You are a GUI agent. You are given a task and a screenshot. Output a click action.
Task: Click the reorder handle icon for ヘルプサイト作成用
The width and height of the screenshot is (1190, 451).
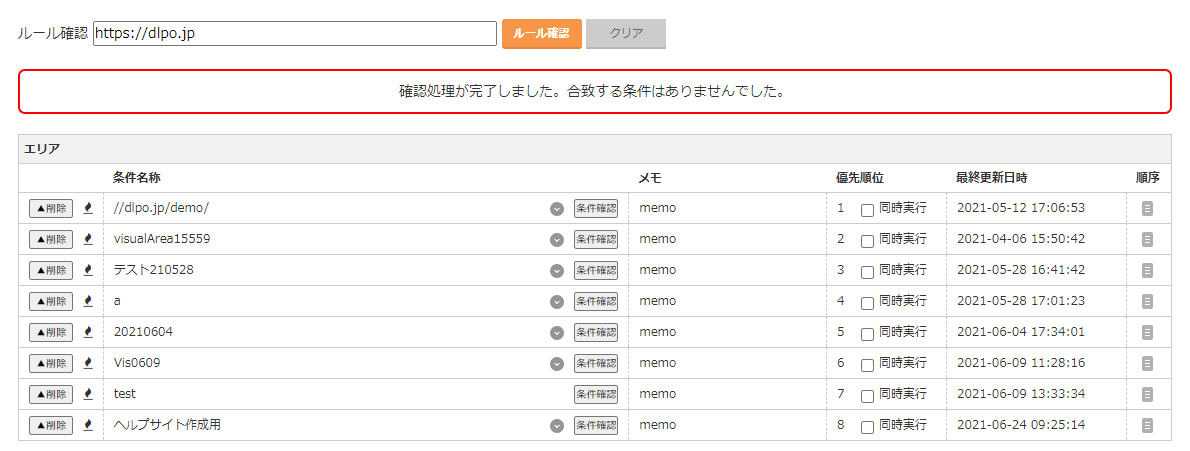tap(1148, 426)
